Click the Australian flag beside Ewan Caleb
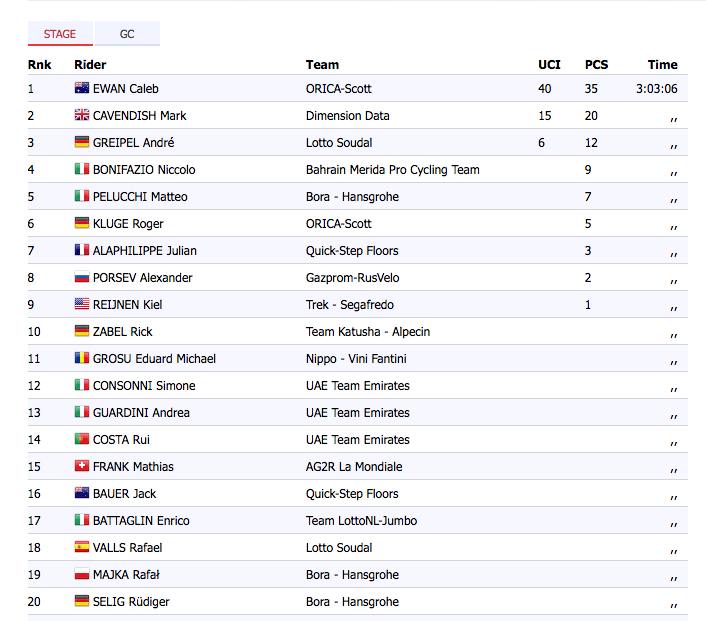The width and height of the screenshot is (706, 621). [x=82, y=89]
